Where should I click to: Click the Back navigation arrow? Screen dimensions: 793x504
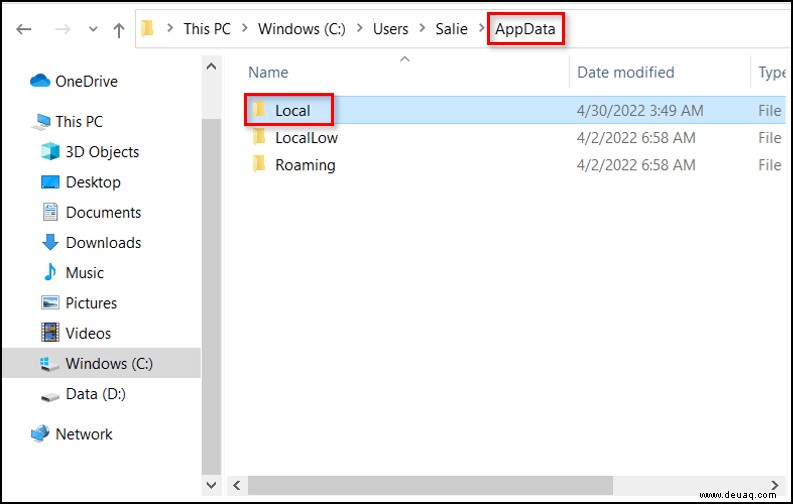tap(24, 29)
